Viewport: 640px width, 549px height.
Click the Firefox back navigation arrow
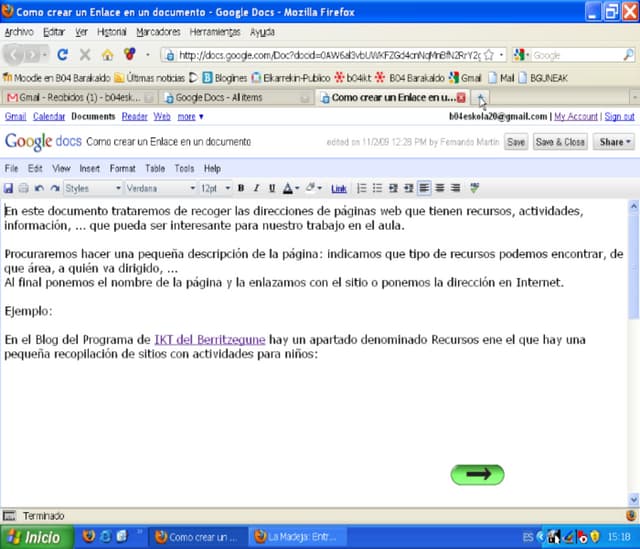coord(14,55)
